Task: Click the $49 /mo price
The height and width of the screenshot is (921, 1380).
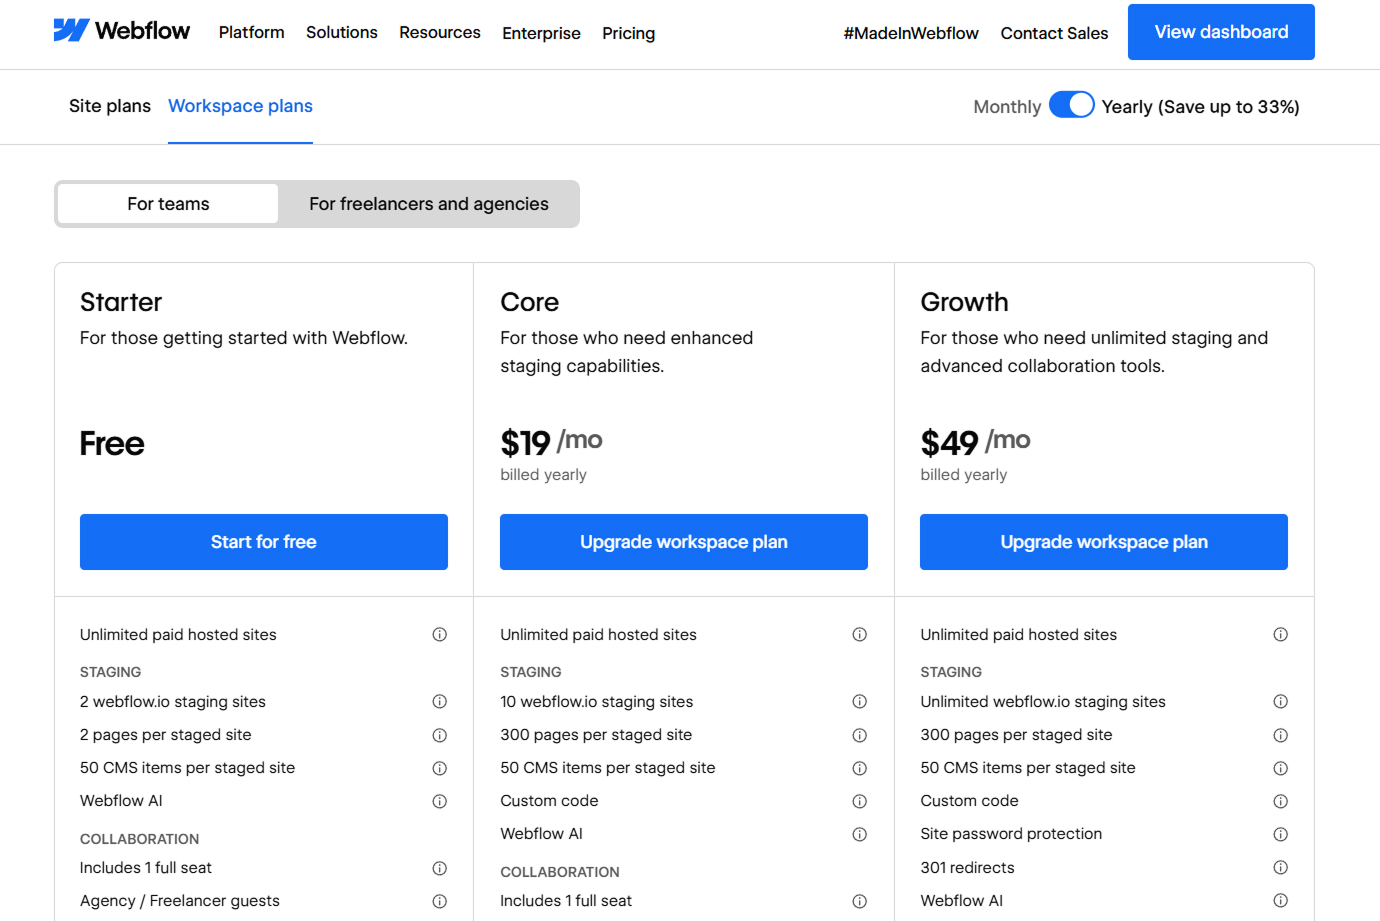Action: (x=975, y=442)
